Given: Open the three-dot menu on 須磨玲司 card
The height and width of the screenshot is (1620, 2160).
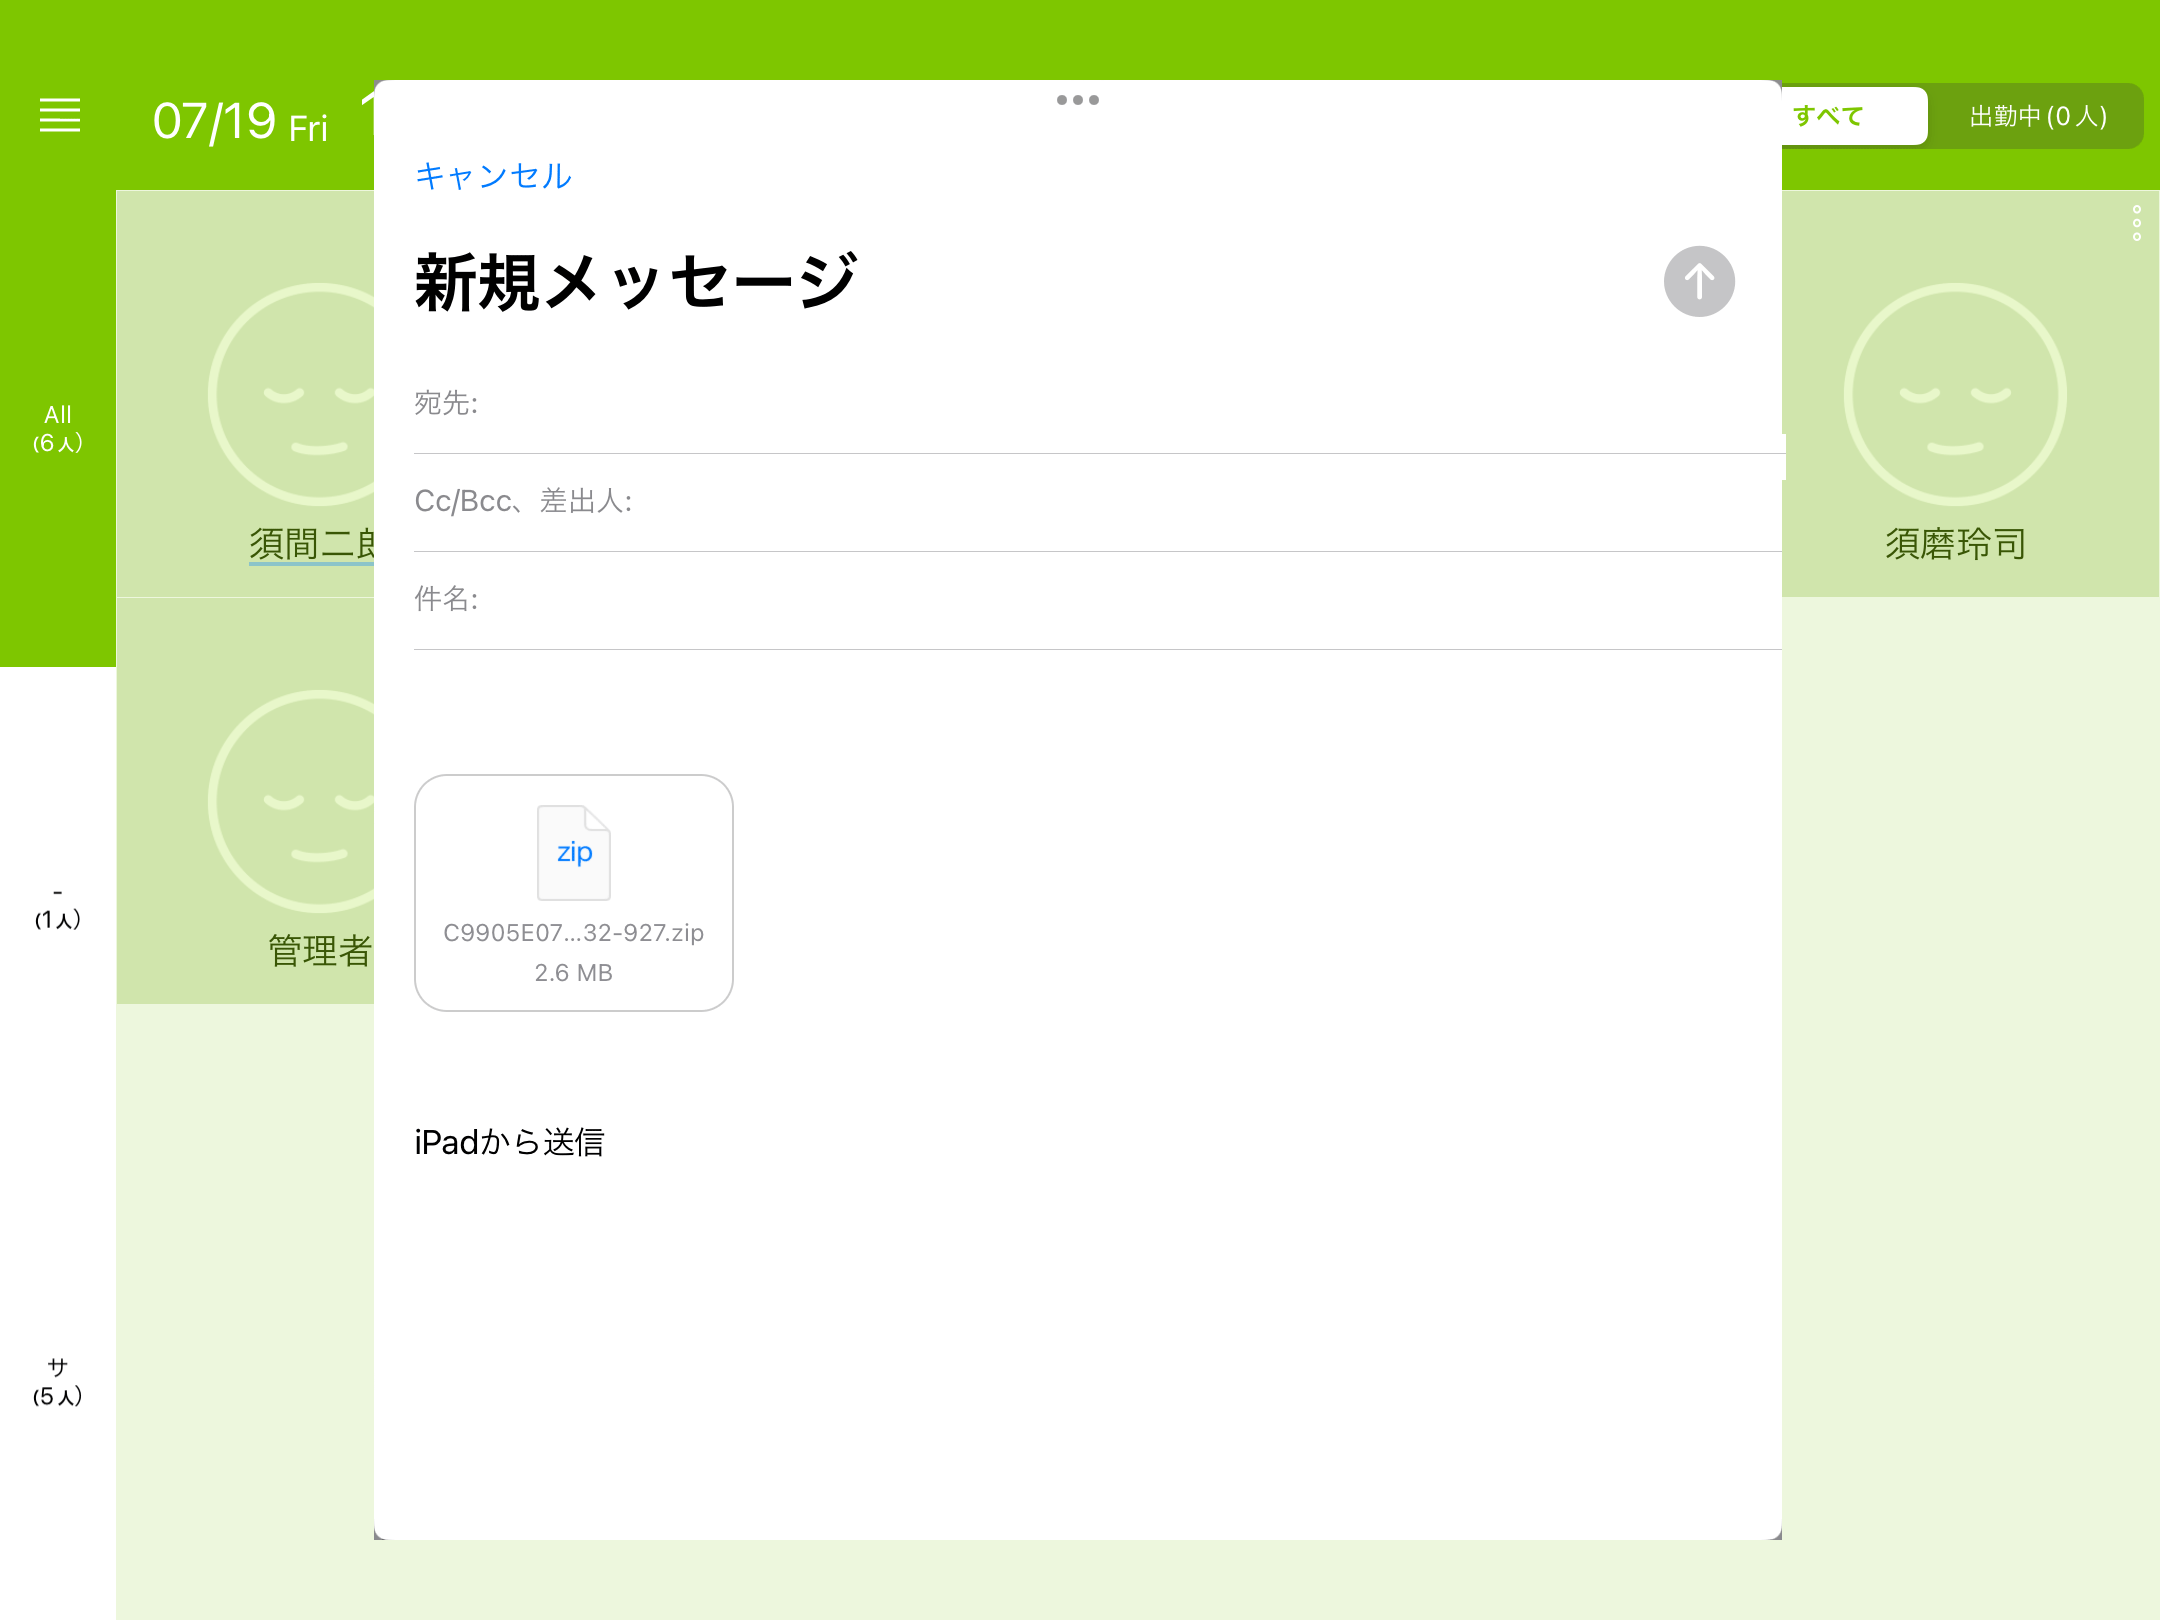Looking at the screenshot, I should [2136, 224].
